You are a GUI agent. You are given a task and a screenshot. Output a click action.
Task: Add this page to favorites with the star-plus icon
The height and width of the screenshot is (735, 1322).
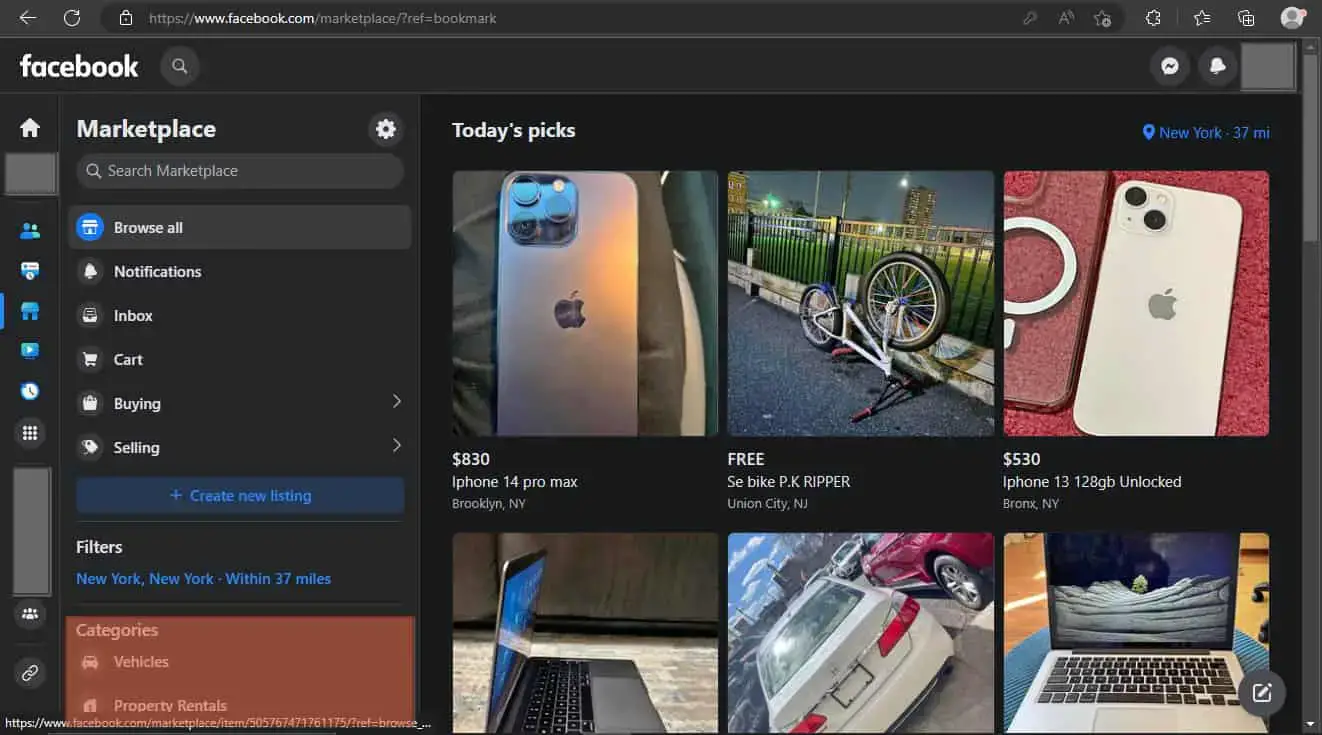click(x=1102, y=18)
